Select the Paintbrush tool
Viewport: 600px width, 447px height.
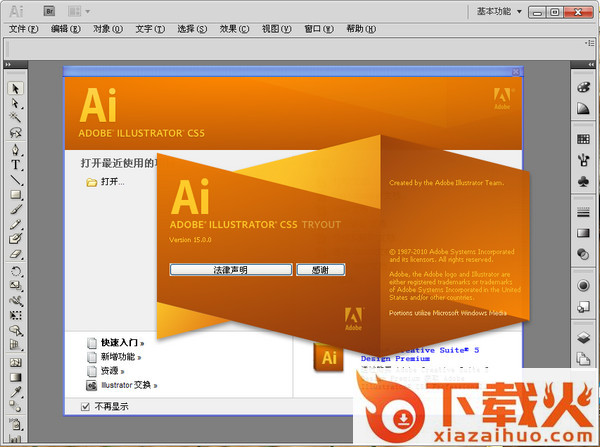pyautogui.click(x=15, y=209)
